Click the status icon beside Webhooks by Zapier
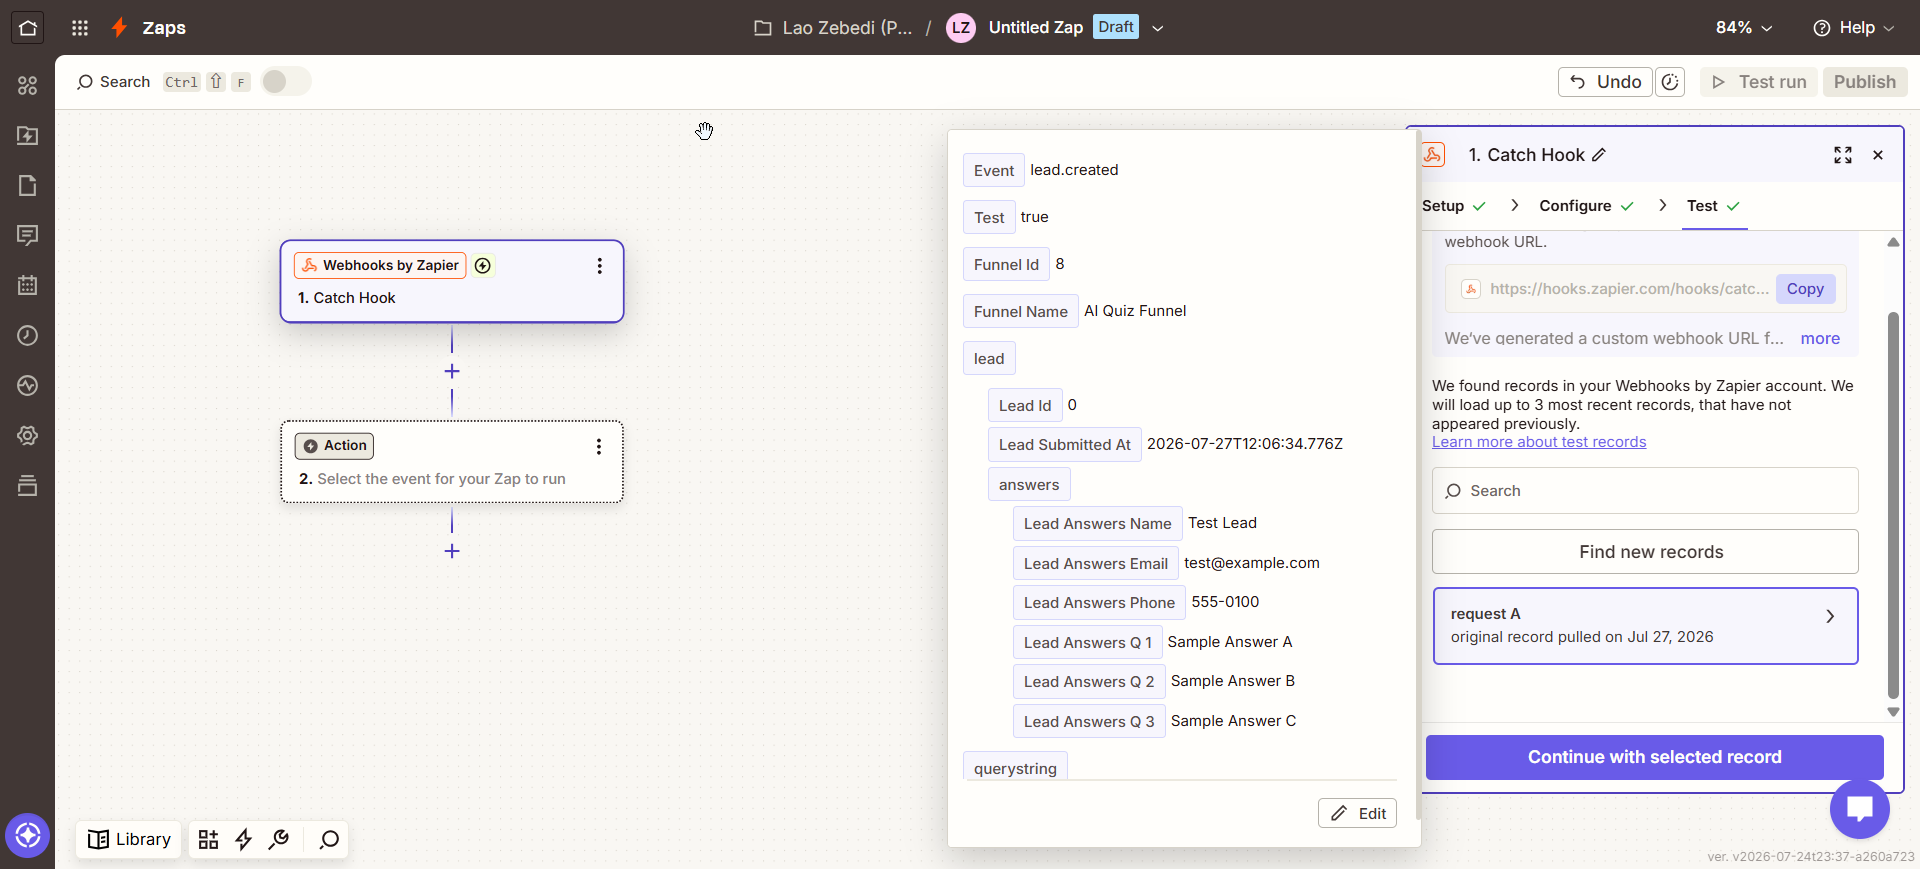The height and width of the screenshot is (869, 1920). 483,266
